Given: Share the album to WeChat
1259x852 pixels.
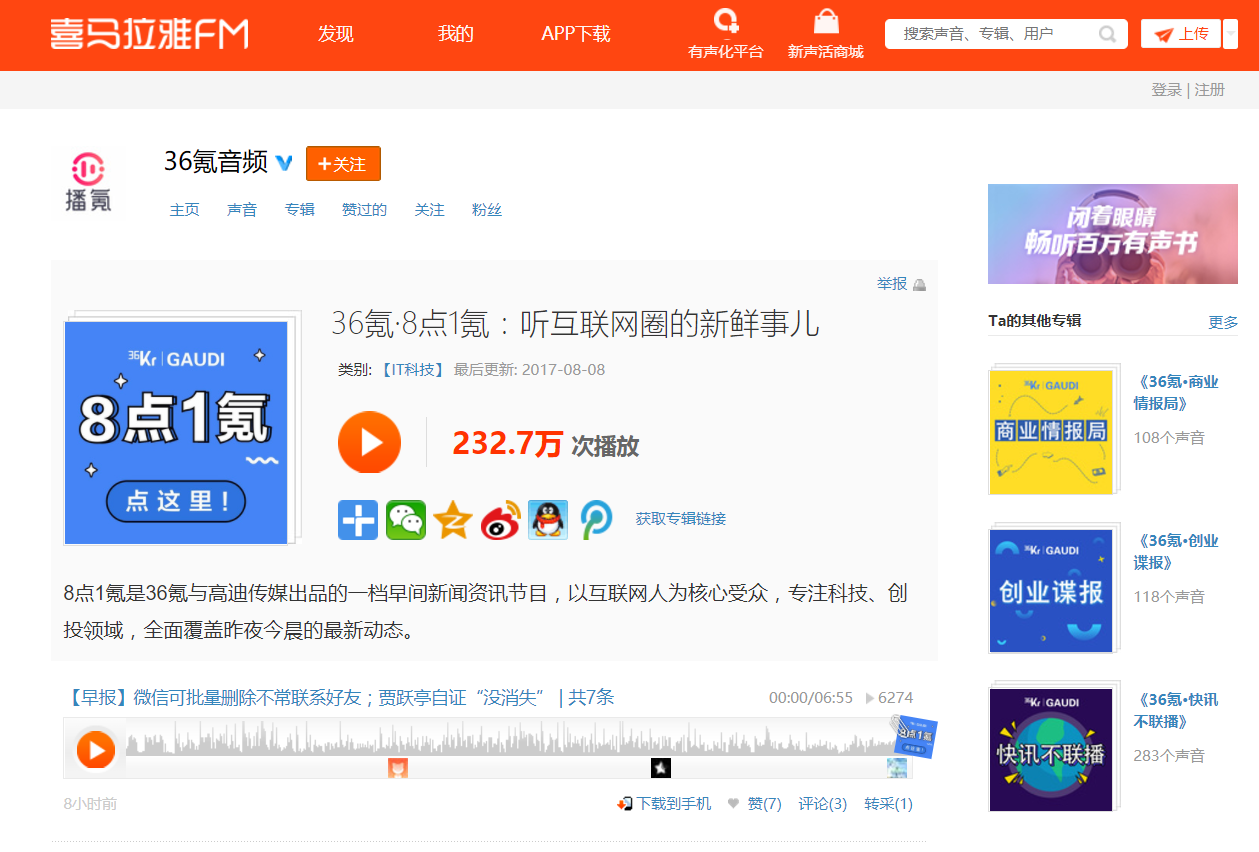Looking at the screenshot, I should [x=406, y=520].
